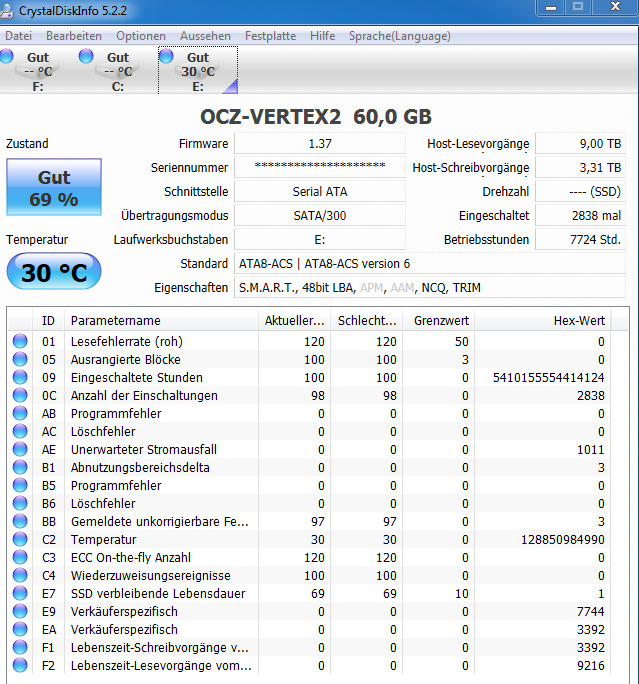This screenshot has width=639, height=684.
Task: Open the Aussehen menu
Action: point(205,36)
